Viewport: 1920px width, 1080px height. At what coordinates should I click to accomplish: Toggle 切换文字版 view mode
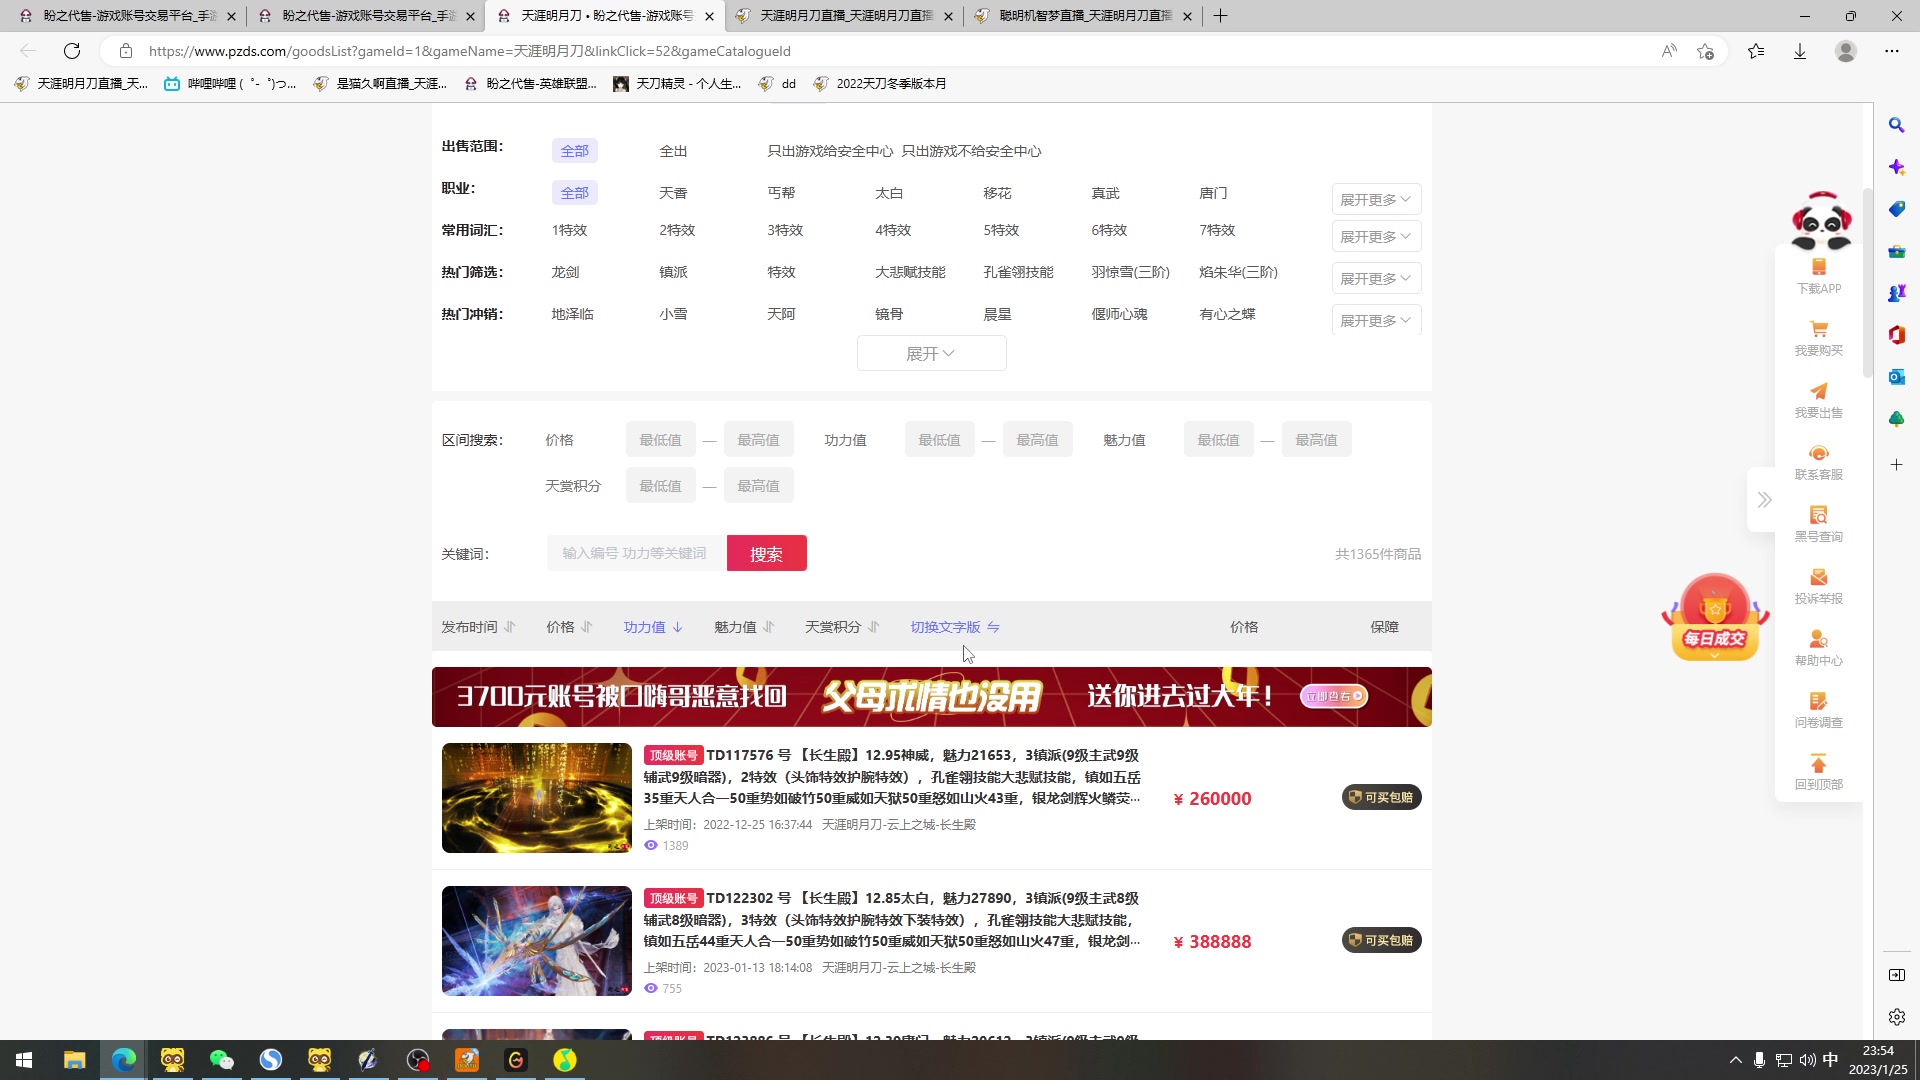(x=955, y=627)
